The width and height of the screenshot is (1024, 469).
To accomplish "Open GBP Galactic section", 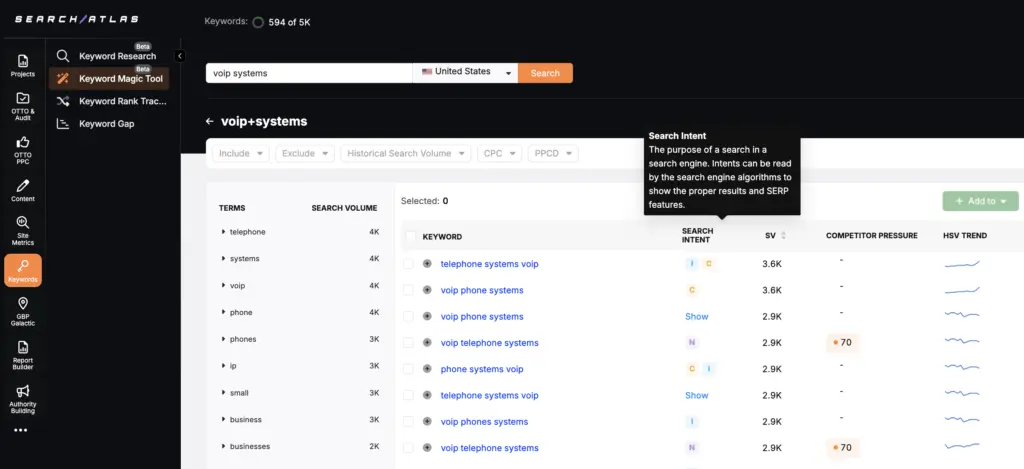I will 22,311.
